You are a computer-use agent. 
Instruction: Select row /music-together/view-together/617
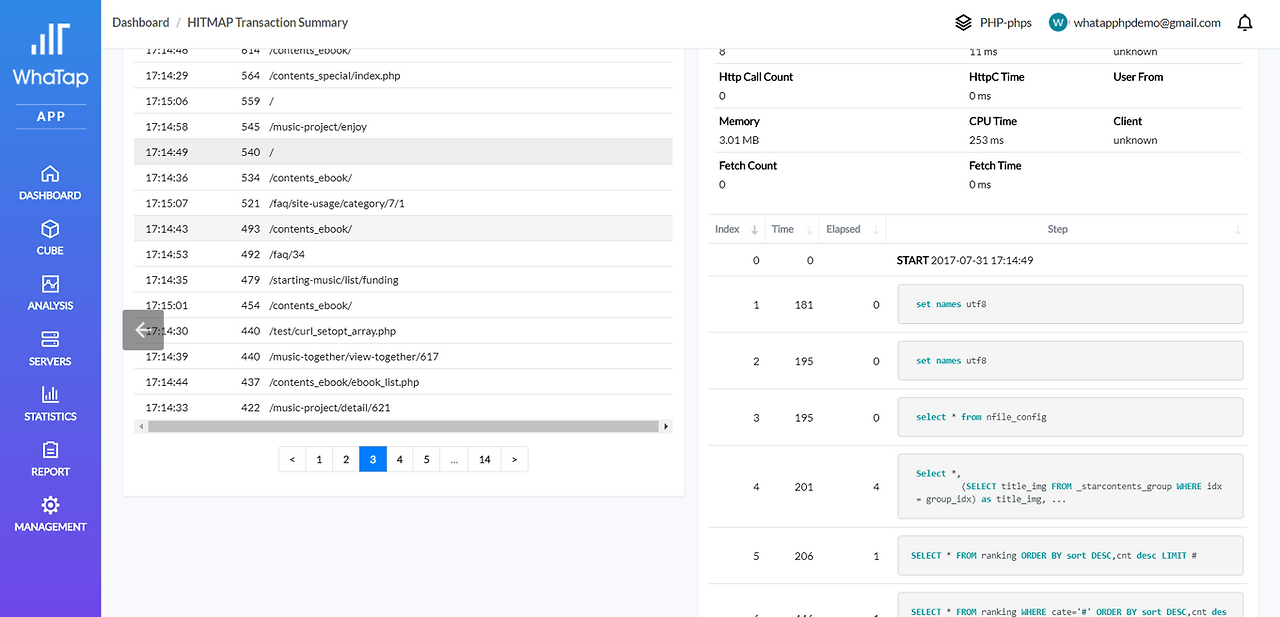(403, 356)
